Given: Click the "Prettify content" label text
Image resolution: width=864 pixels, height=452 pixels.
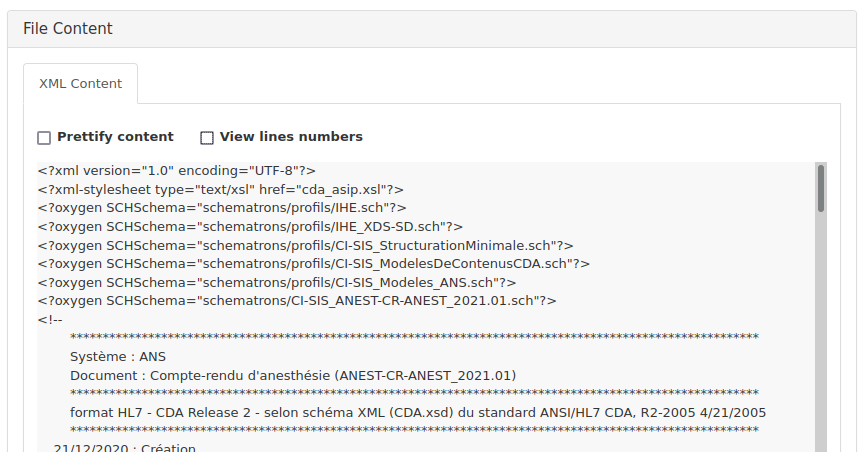Looking at the screenshot, I should pos(115,137).
